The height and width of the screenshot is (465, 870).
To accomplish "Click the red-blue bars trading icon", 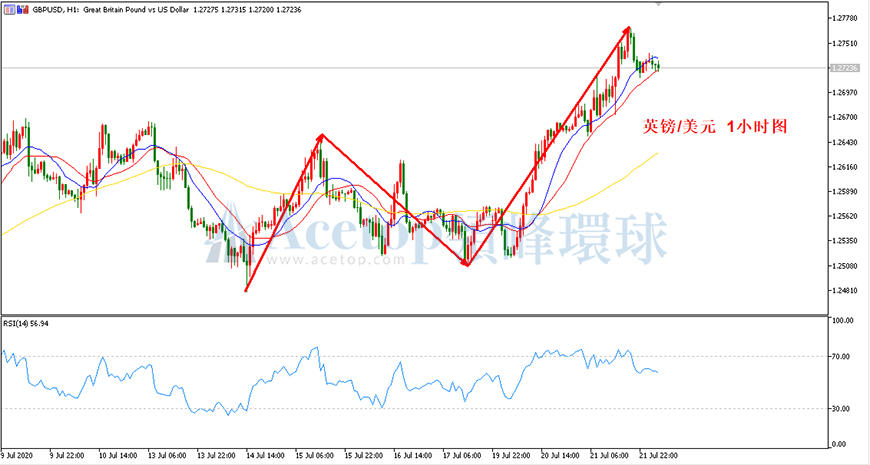I will [x=22, y=9].
